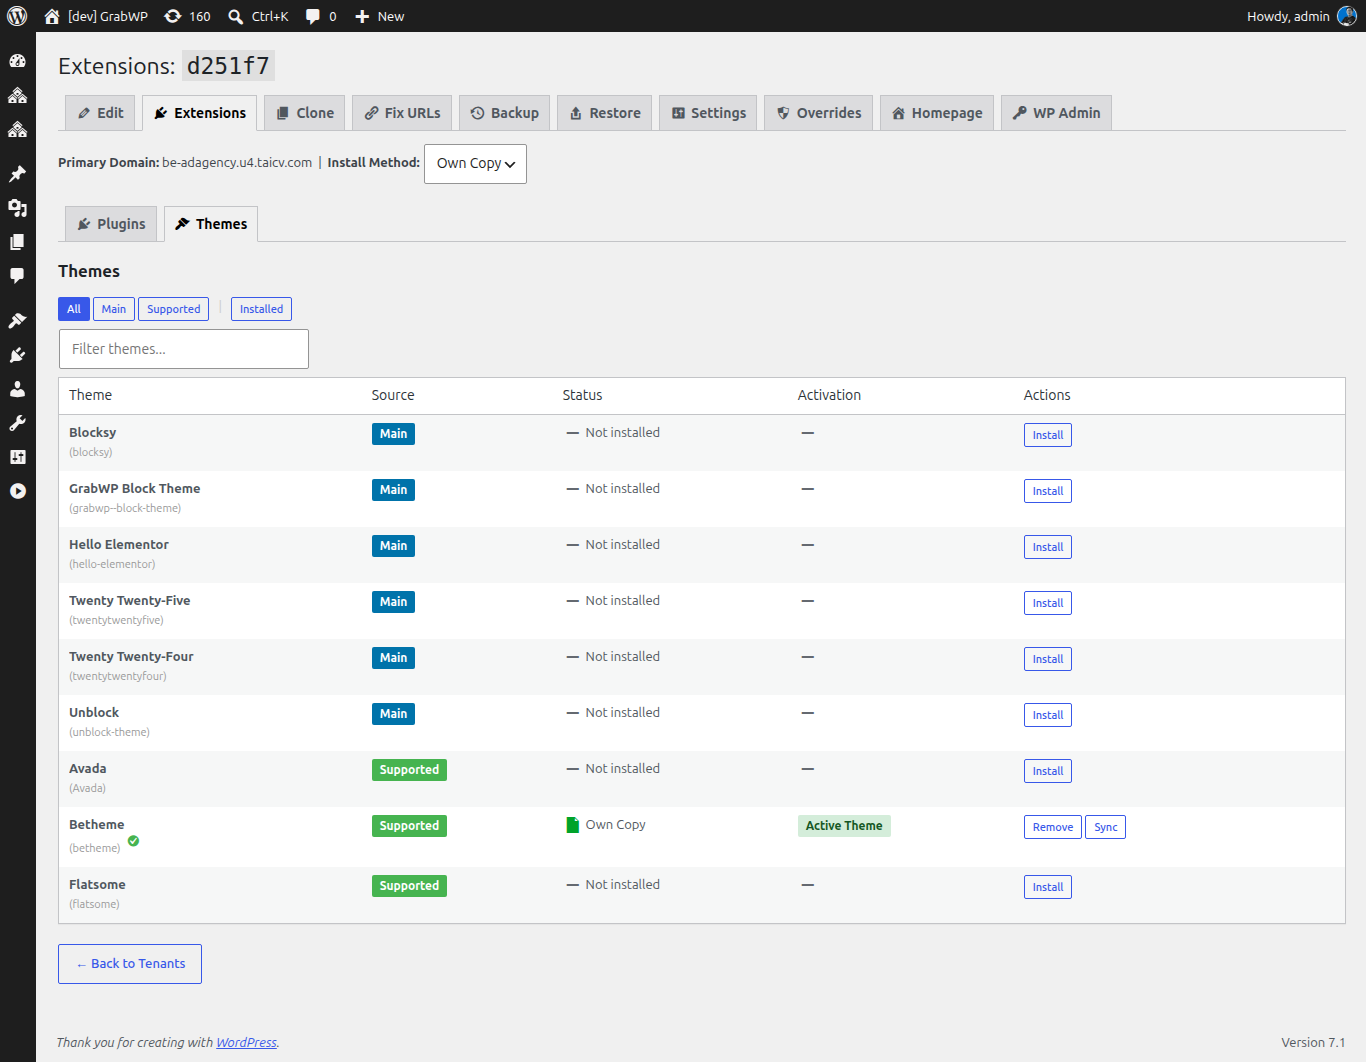1366x1062 pixels.
Task: Click the Supported badge for Avada
Action: tap(409, 770)
